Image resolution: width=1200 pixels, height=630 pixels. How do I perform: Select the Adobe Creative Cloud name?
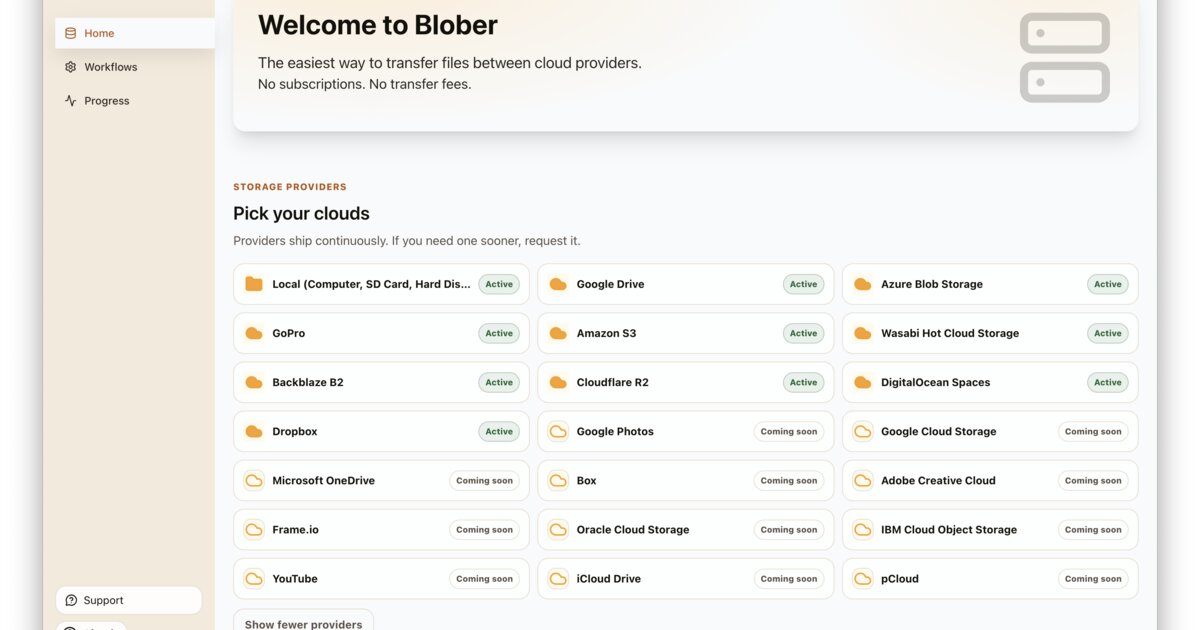click(x=938, y=480)
